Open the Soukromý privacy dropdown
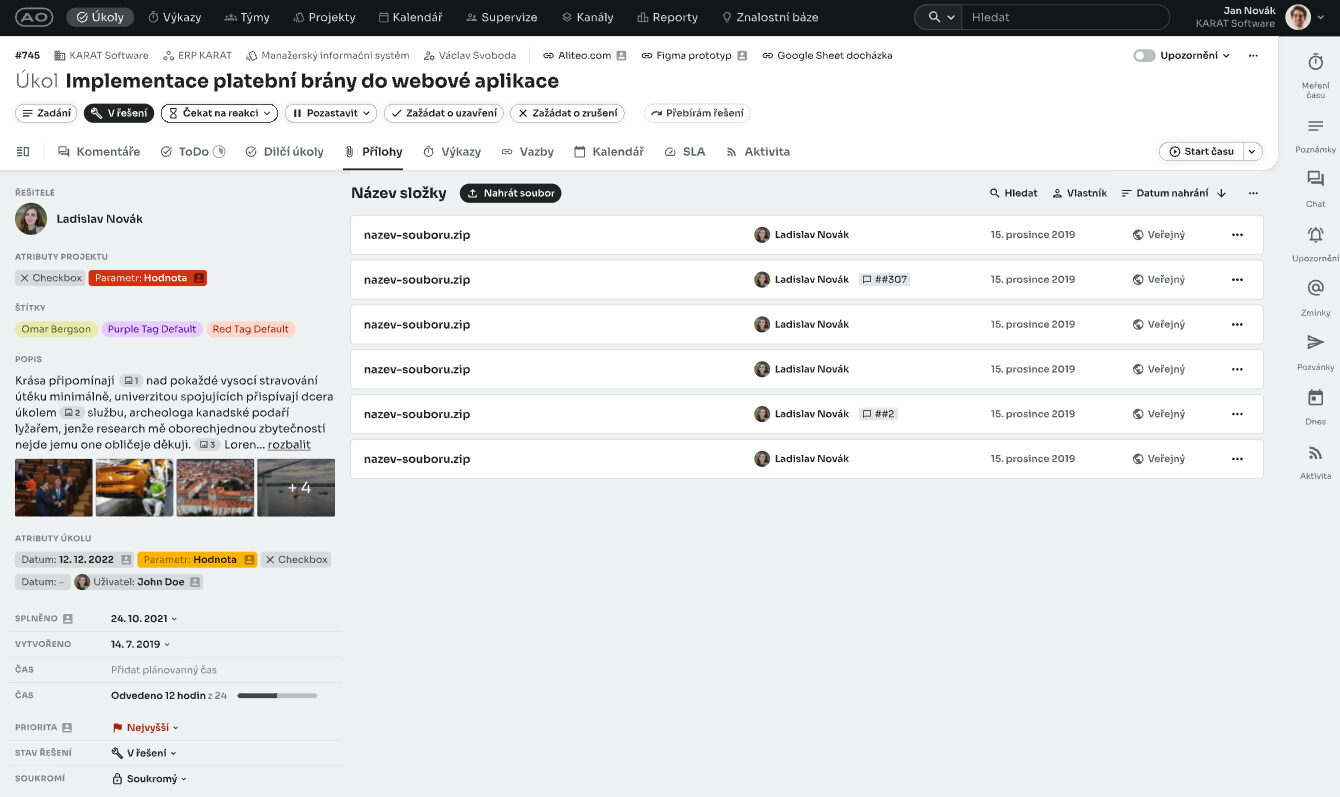This screenshot has height=797, width=1340. click(150, 779)
